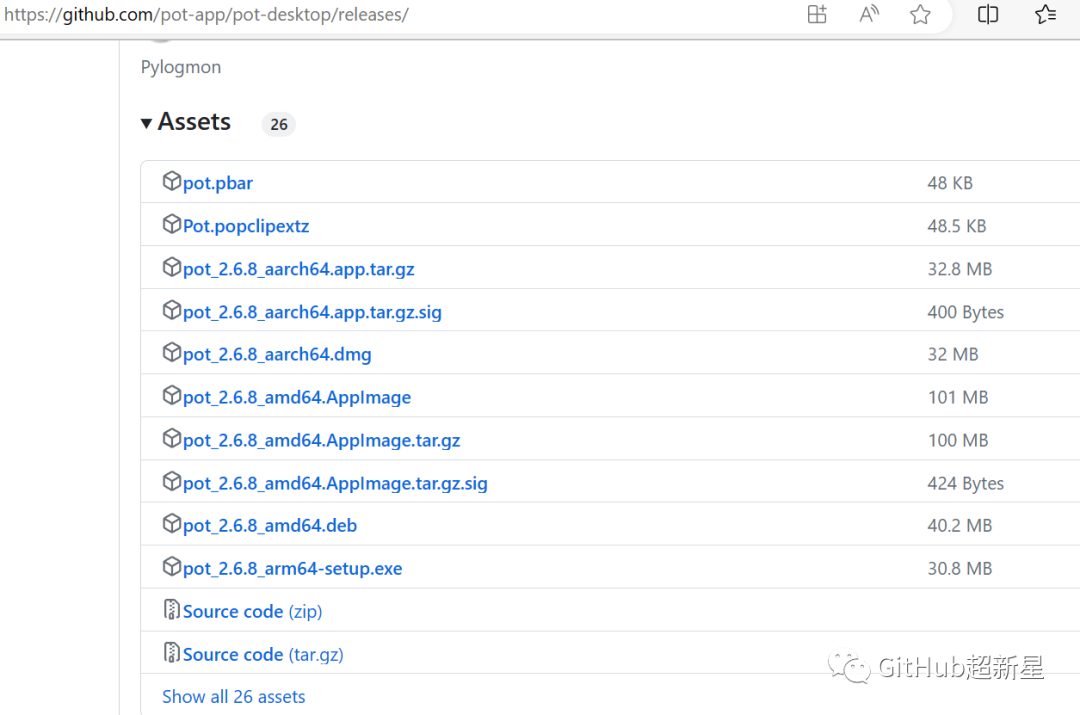Open browser apps grid icon in address bar

click(817, 14)
